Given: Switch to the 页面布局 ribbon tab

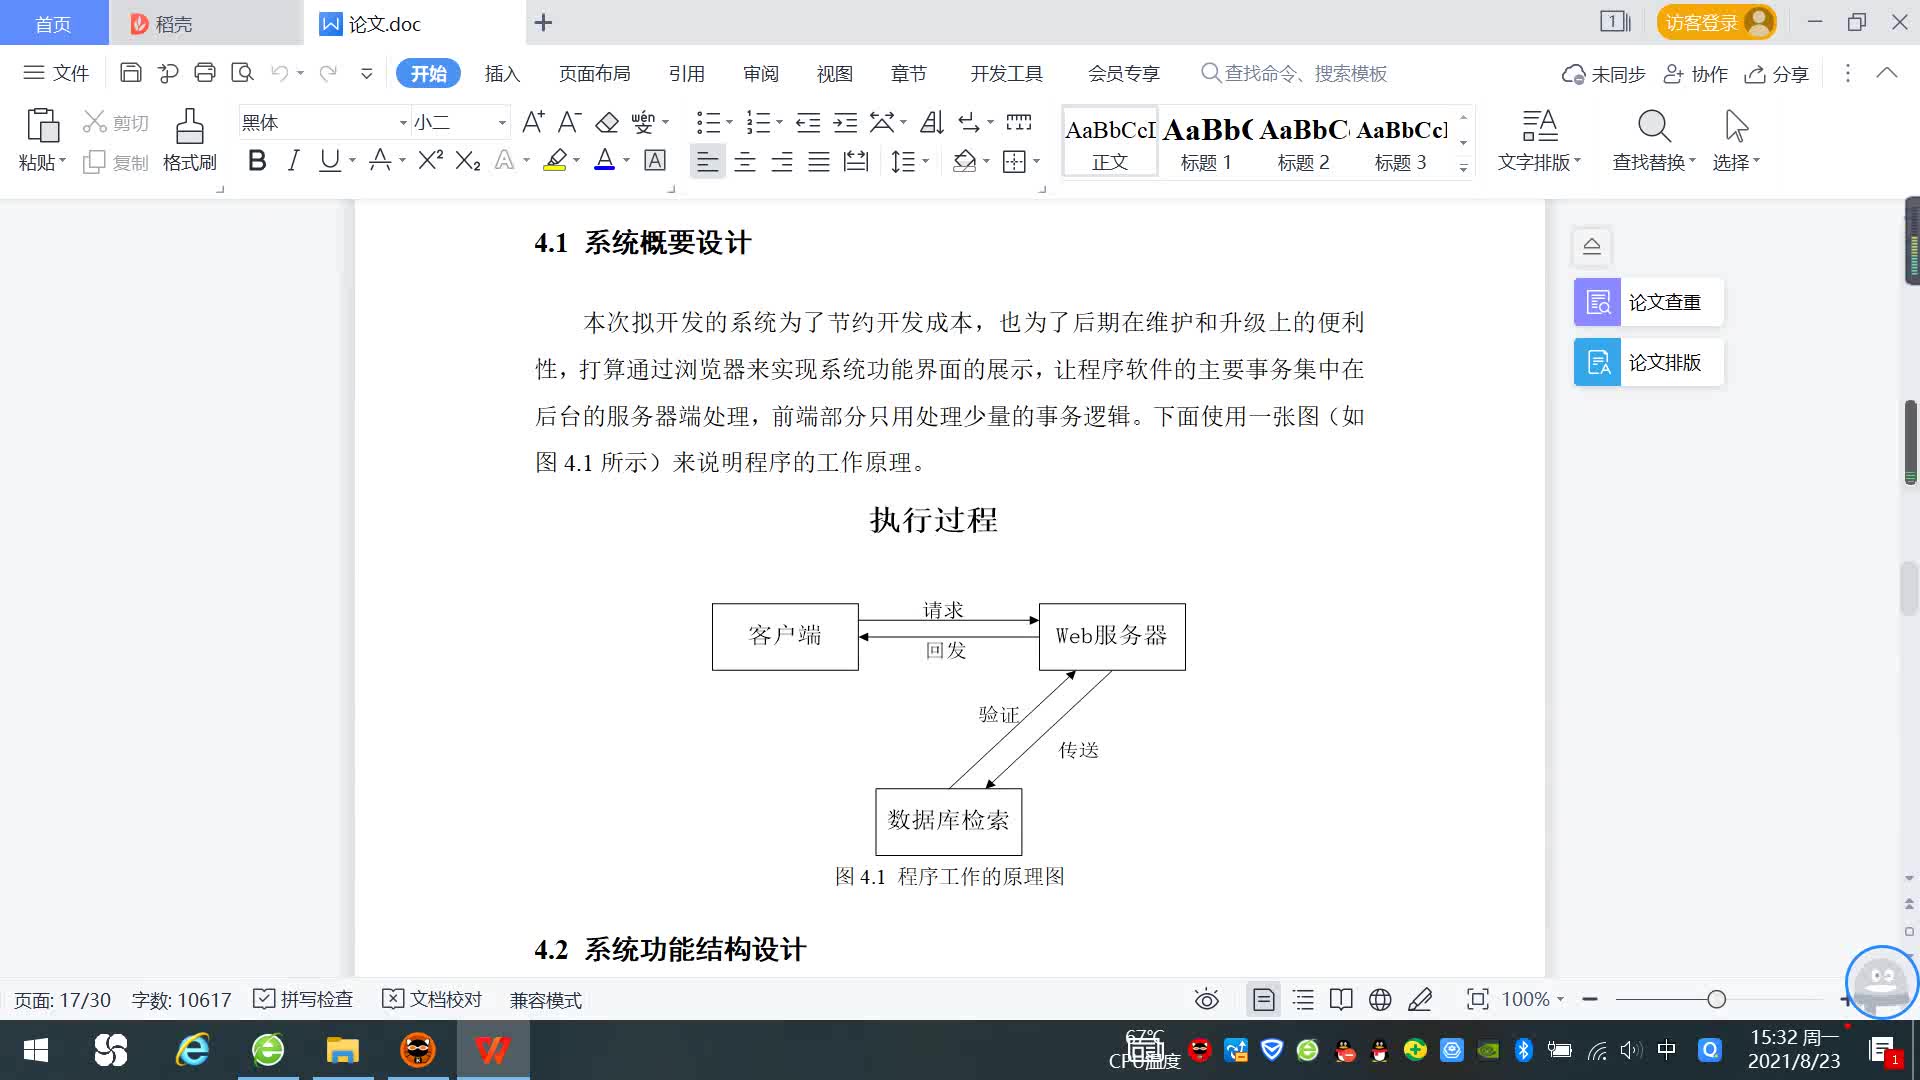Looking at the screenshot, I should click(x=595, y=74).
